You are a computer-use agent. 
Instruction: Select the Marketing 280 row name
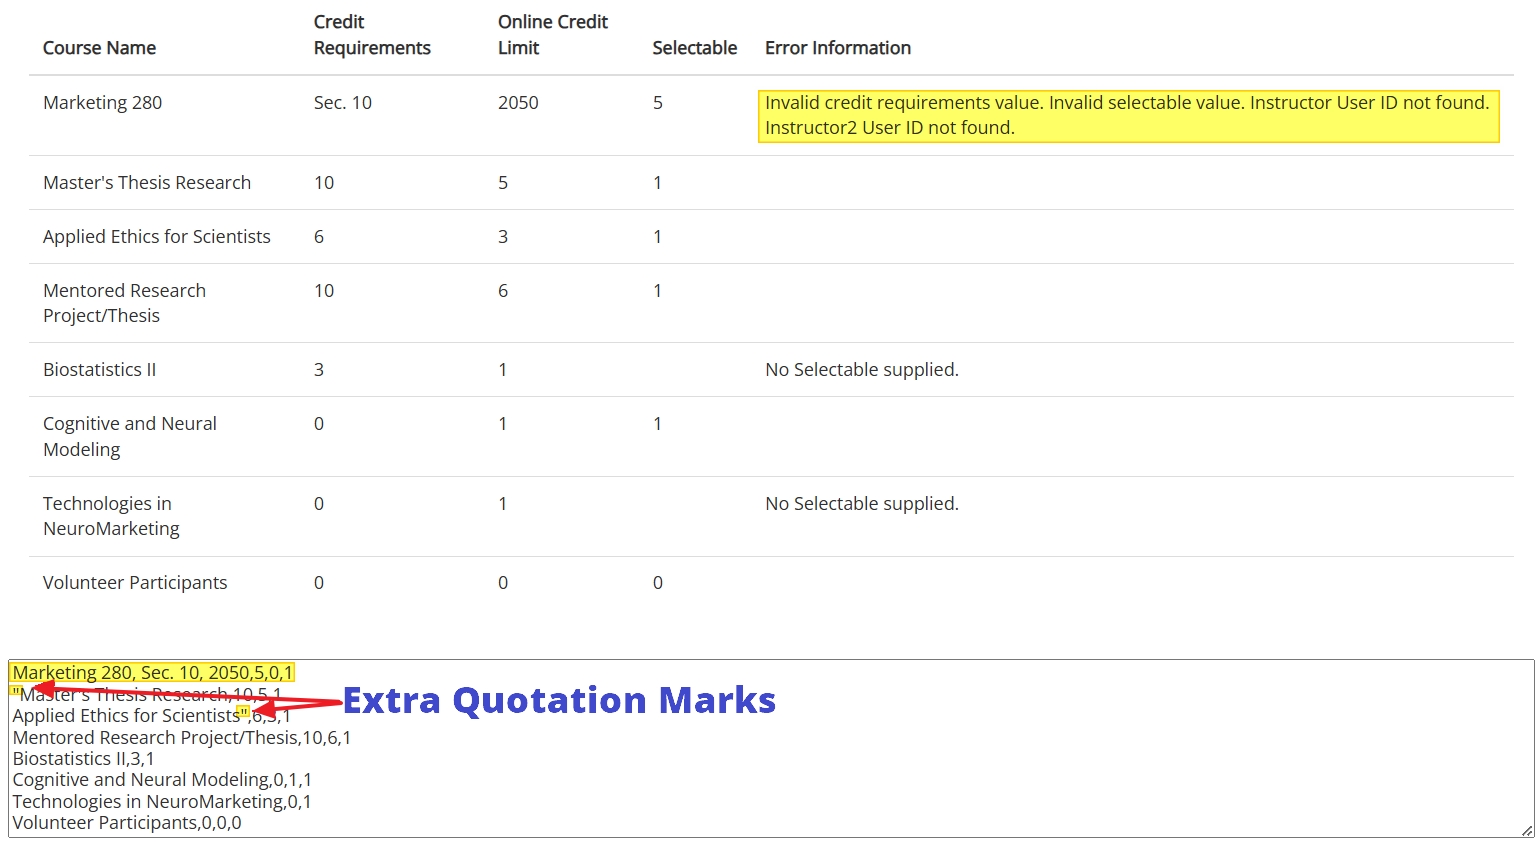tap(102, 103)
